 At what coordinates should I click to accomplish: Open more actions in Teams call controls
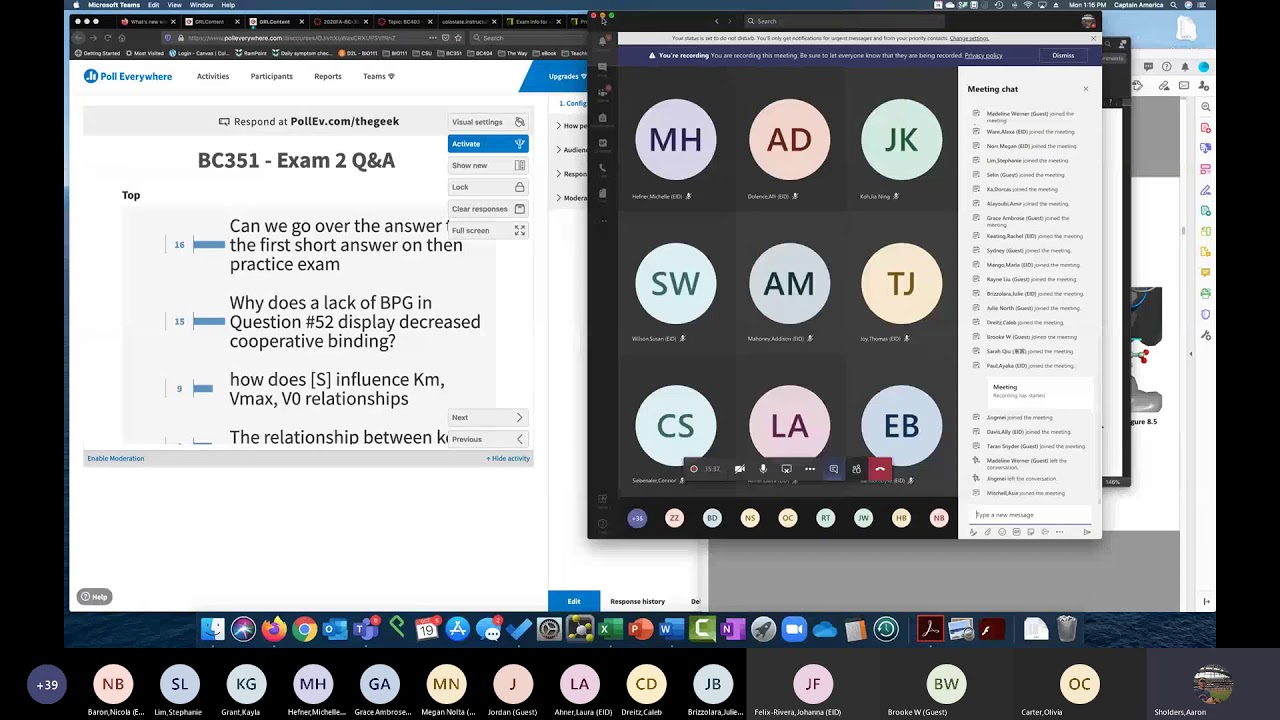point(810,469)
